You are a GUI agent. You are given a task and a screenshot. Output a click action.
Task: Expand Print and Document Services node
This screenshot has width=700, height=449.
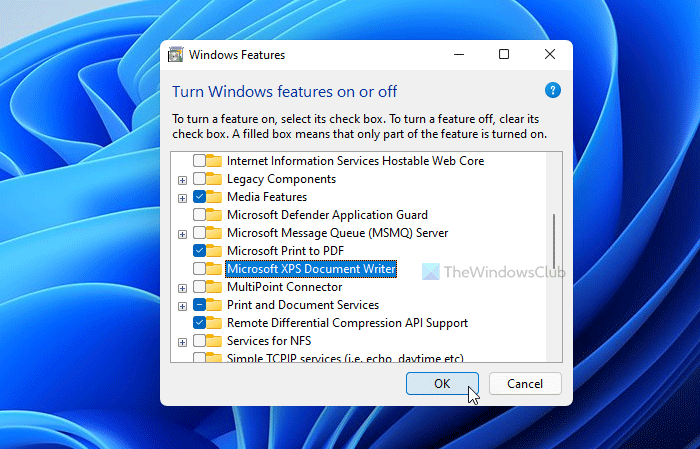pos(182,306)
